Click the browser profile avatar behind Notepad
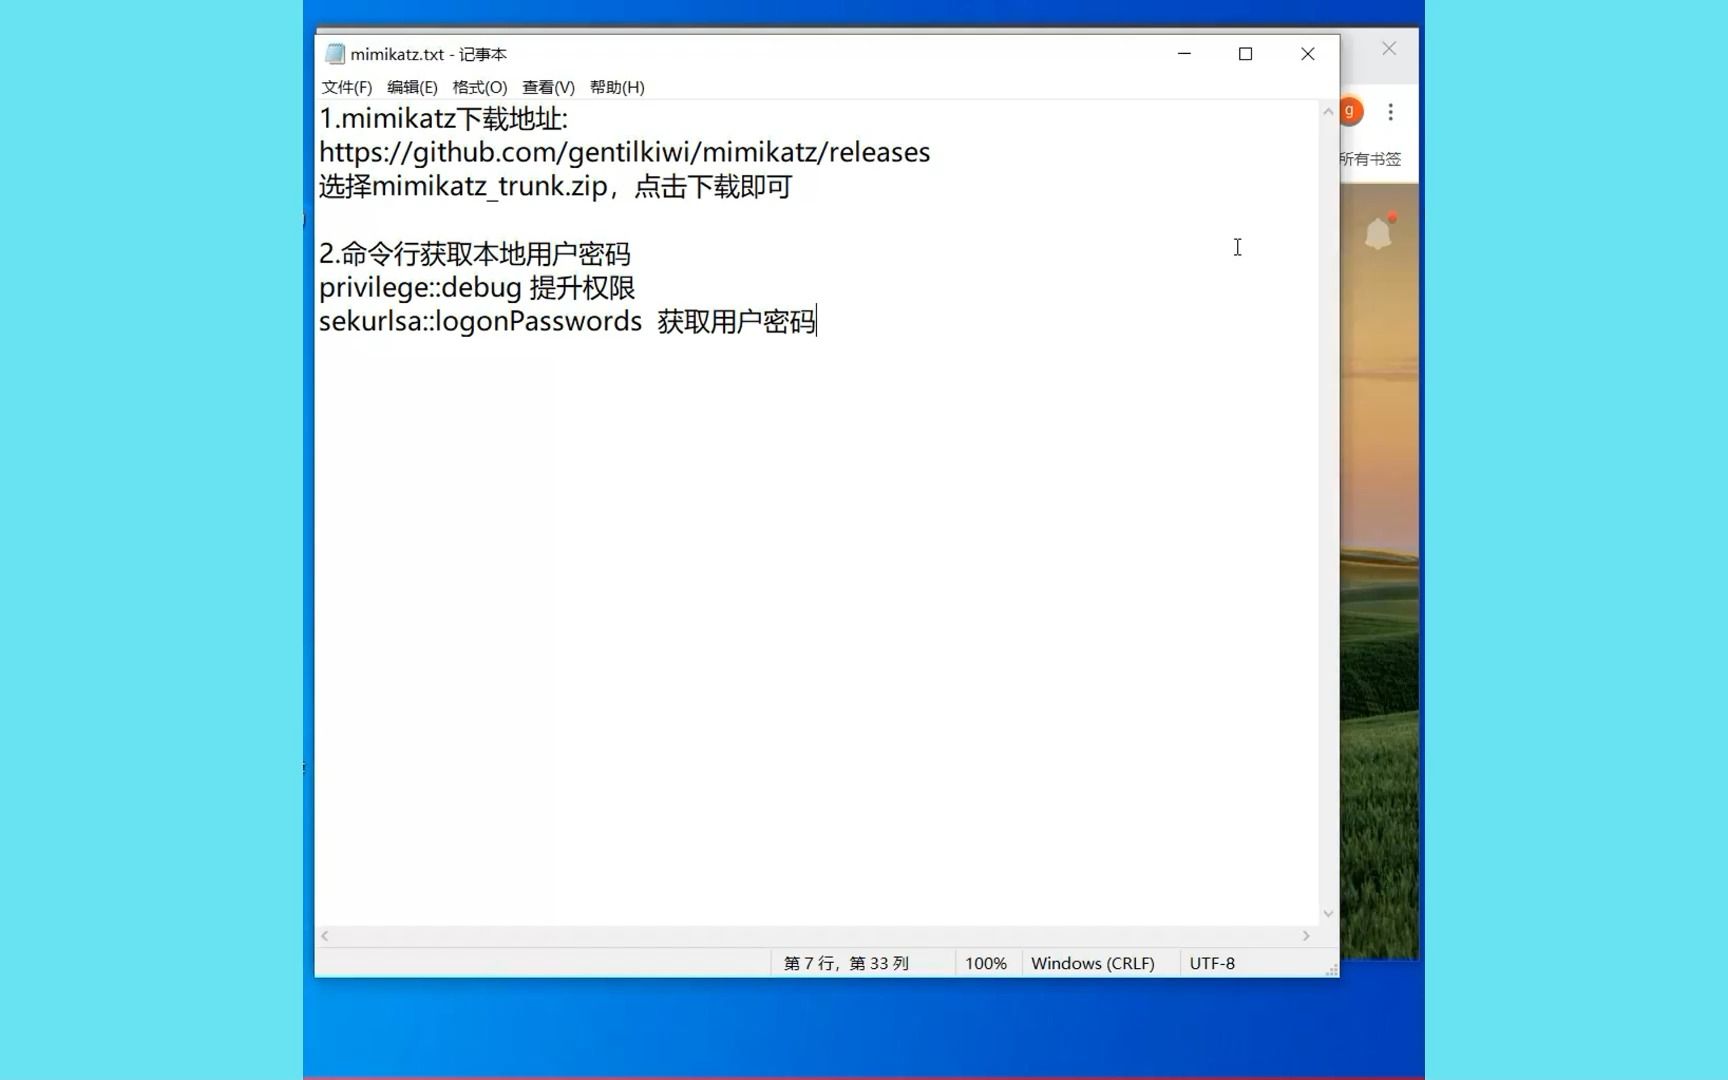This screenshot has height=1080, width=1728. click(1350, 111)
